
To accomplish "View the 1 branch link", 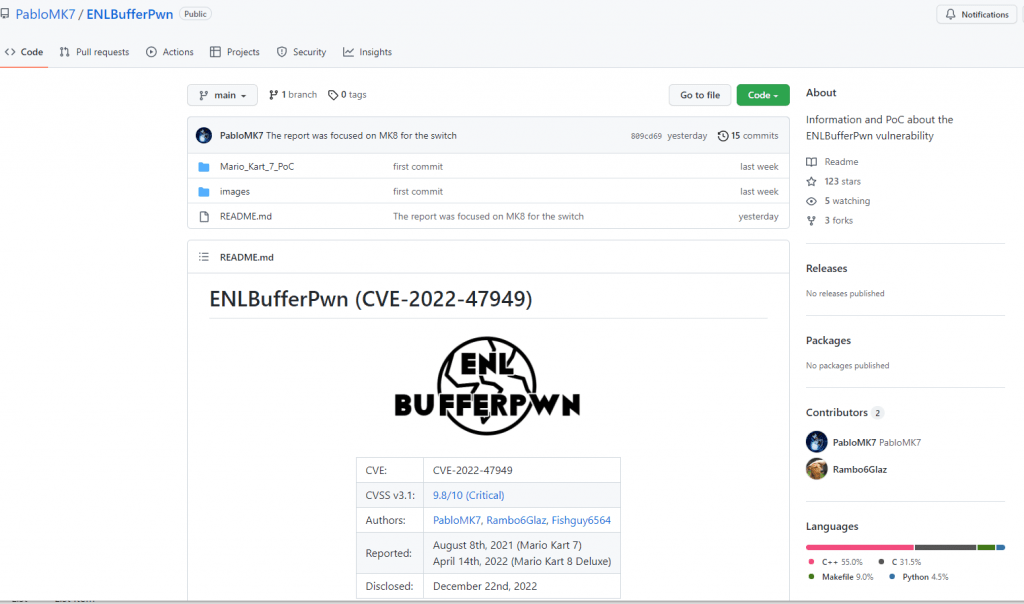I will pyautogui.click(x=293, y=95).
